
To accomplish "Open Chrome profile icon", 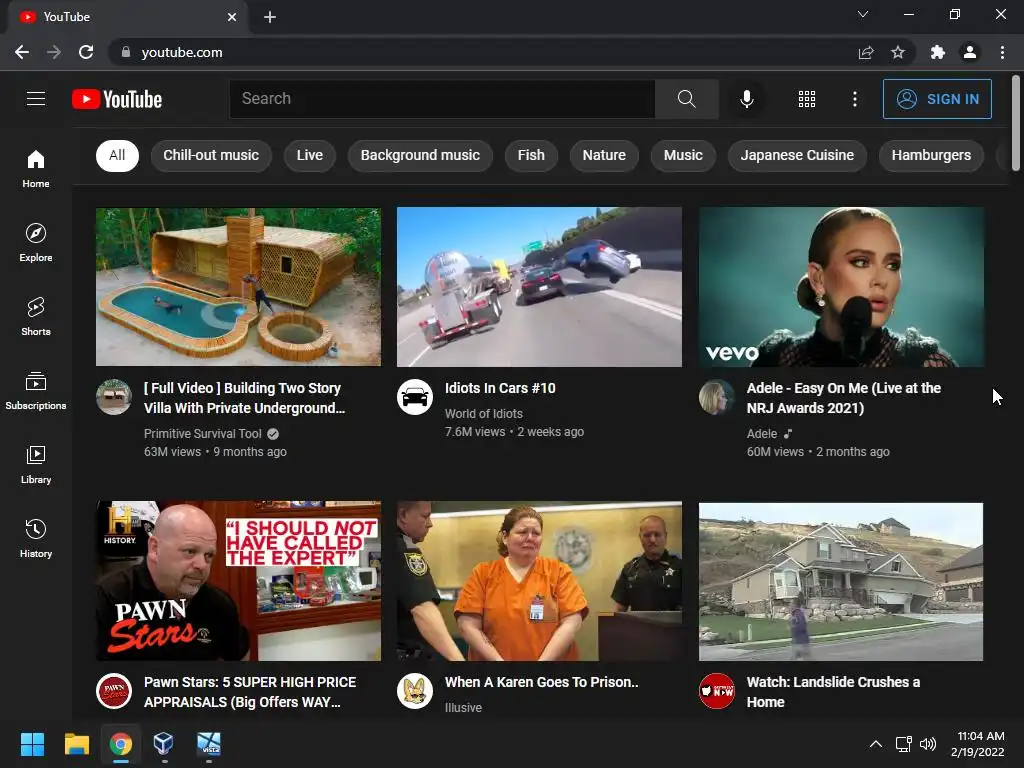I will (x=970, y=52).
